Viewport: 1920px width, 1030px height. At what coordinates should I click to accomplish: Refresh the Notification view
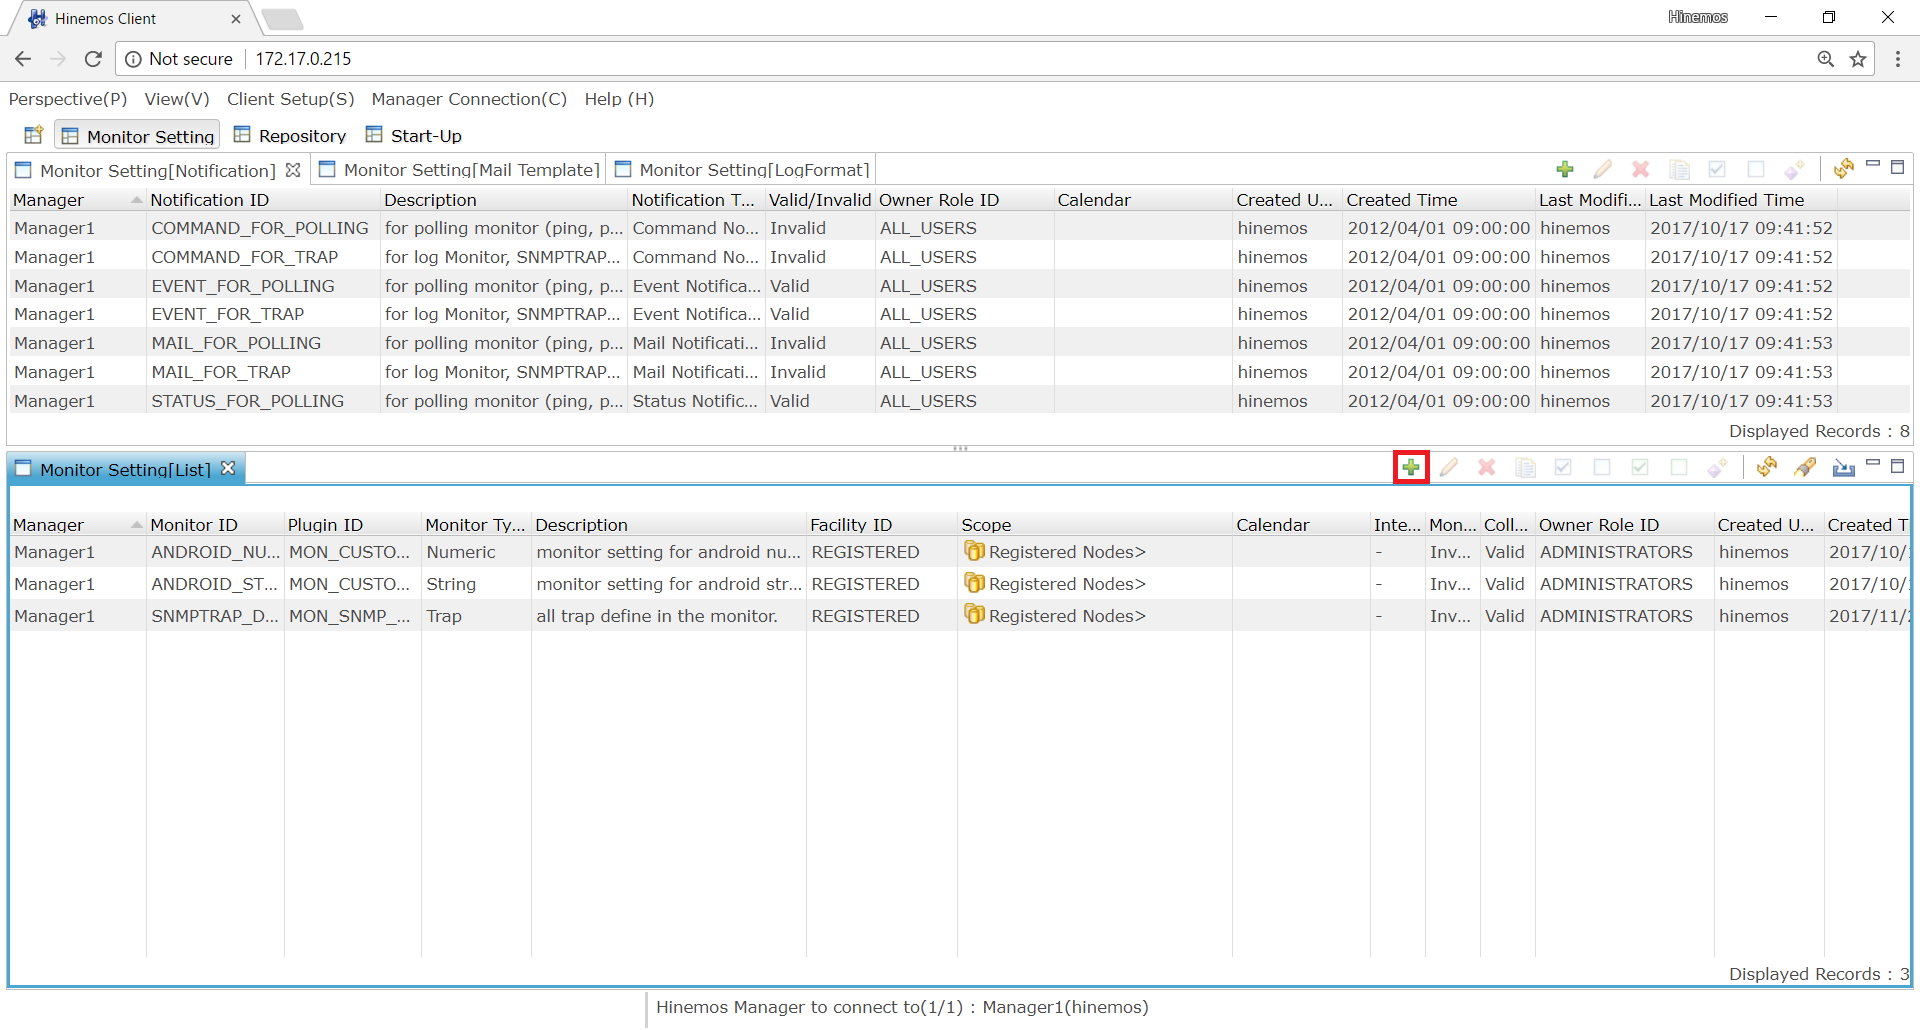1843,168
